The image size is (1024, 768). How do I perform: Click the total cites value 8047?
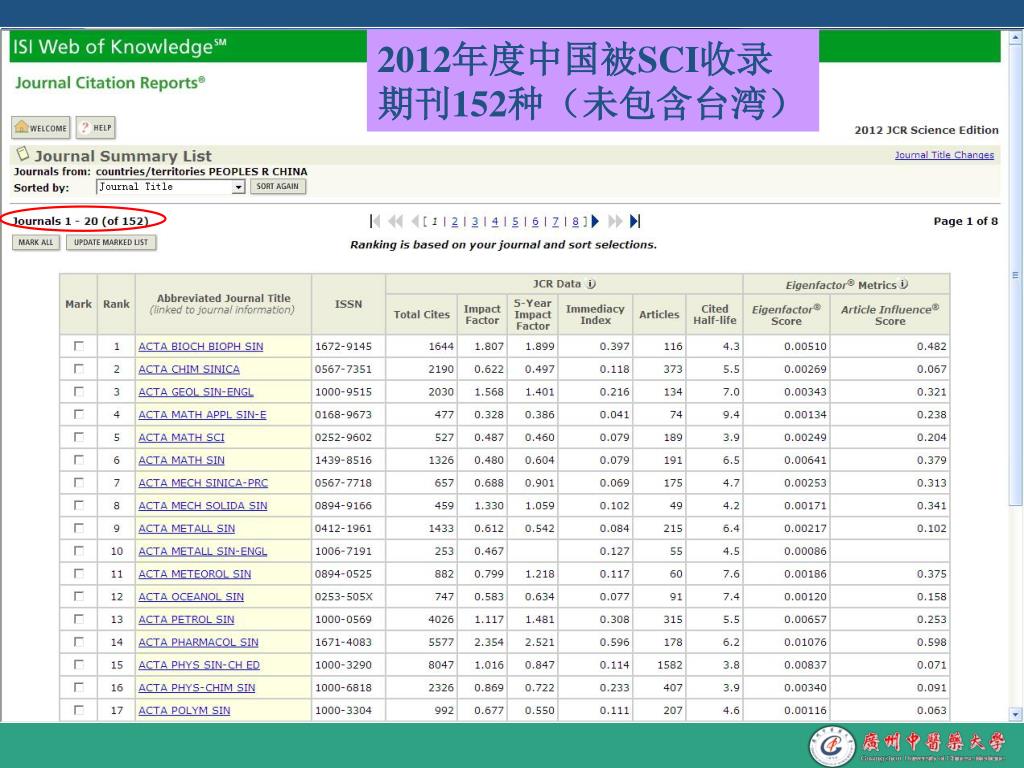441,665
